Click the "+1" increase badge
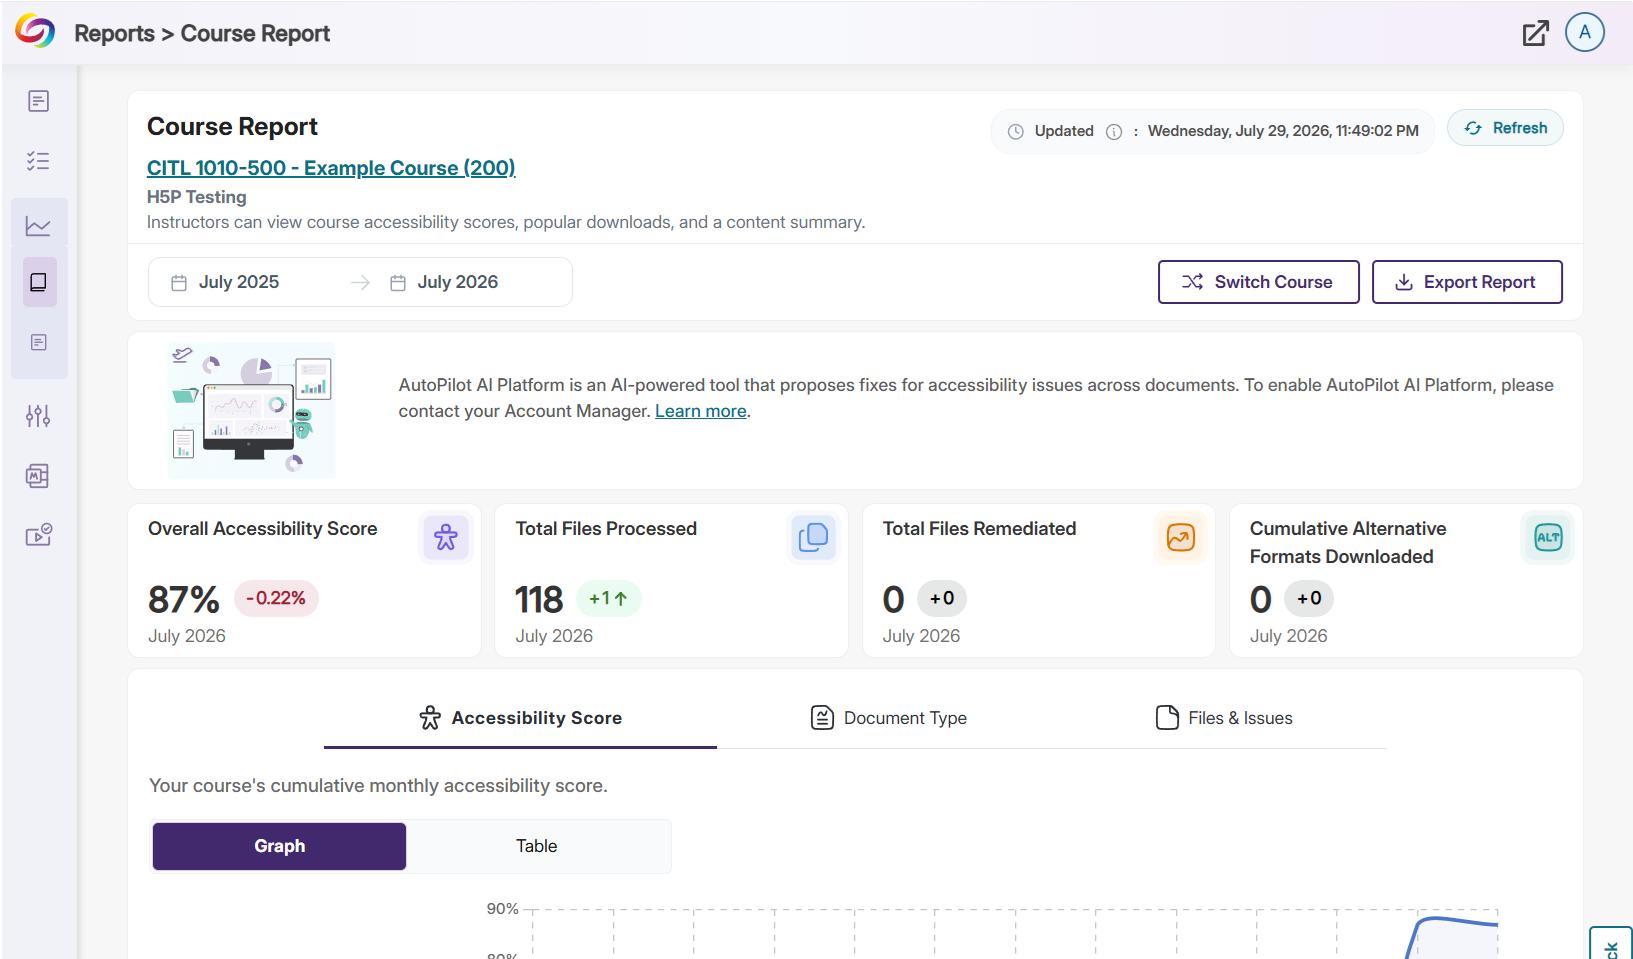This screenshot has height=959, width=1633. (608, 598)
